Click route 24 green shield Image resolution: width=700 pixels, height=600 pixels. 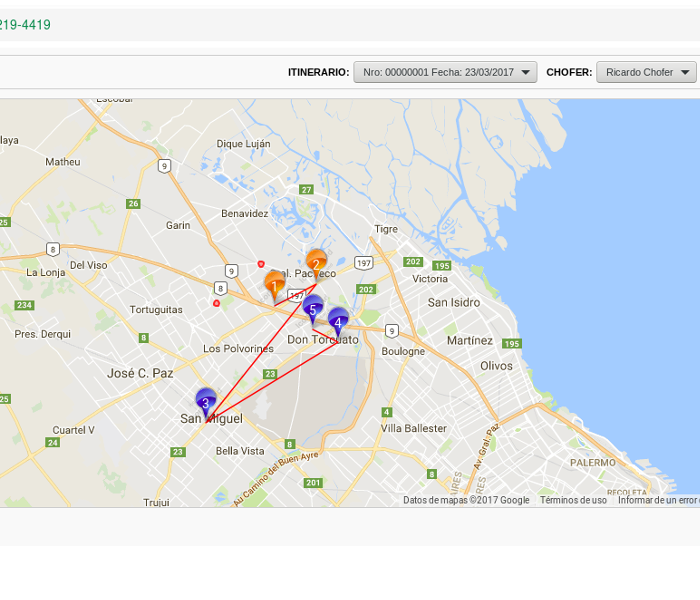click(x=53, y=442)
